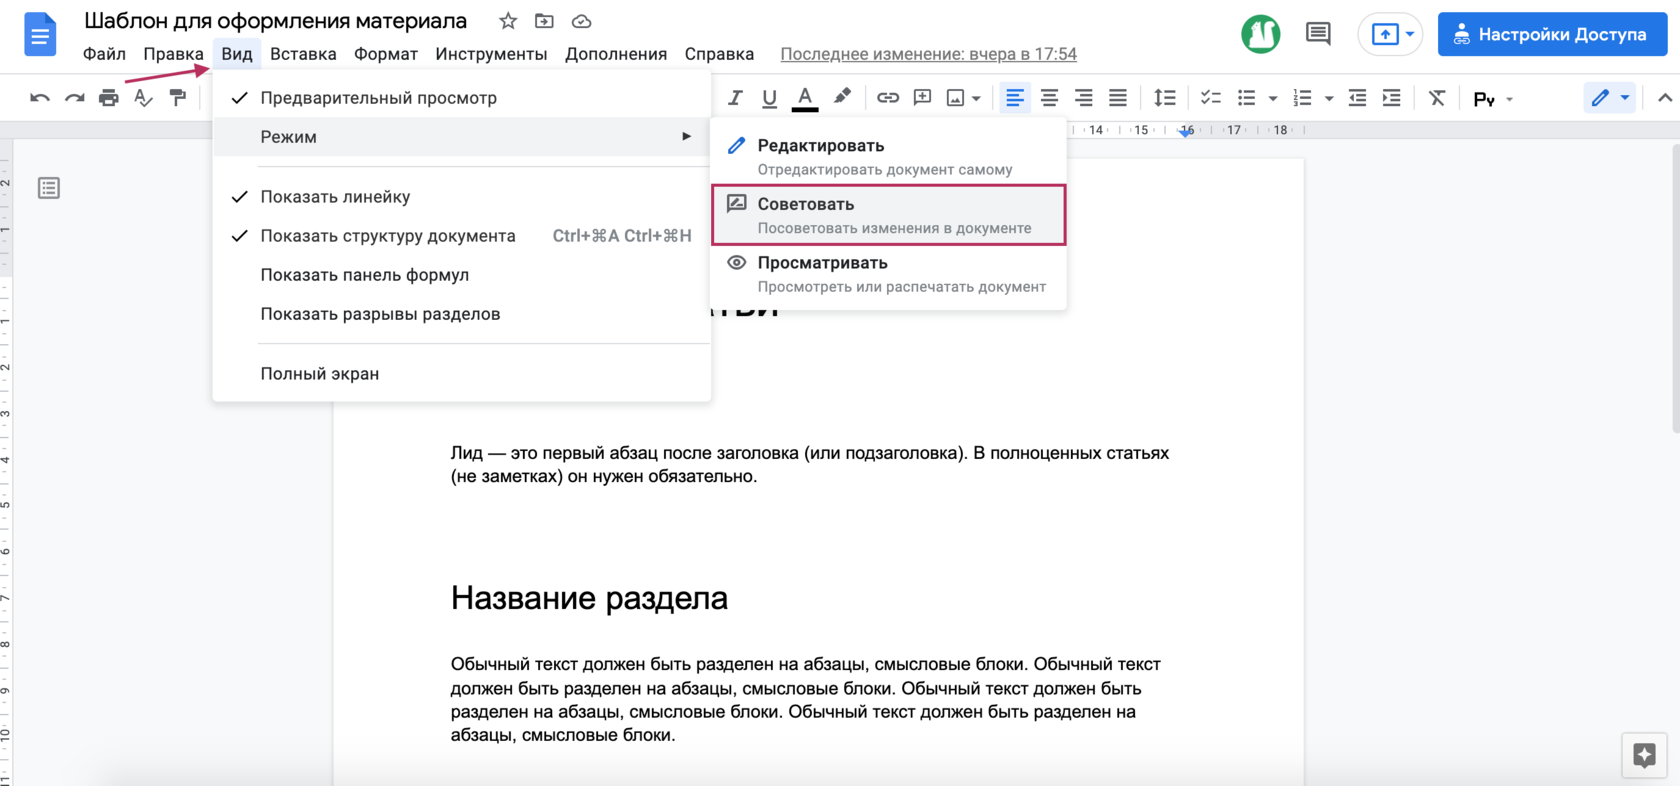Undo the last action
The image size is (1680, 786).
[40, 98]
